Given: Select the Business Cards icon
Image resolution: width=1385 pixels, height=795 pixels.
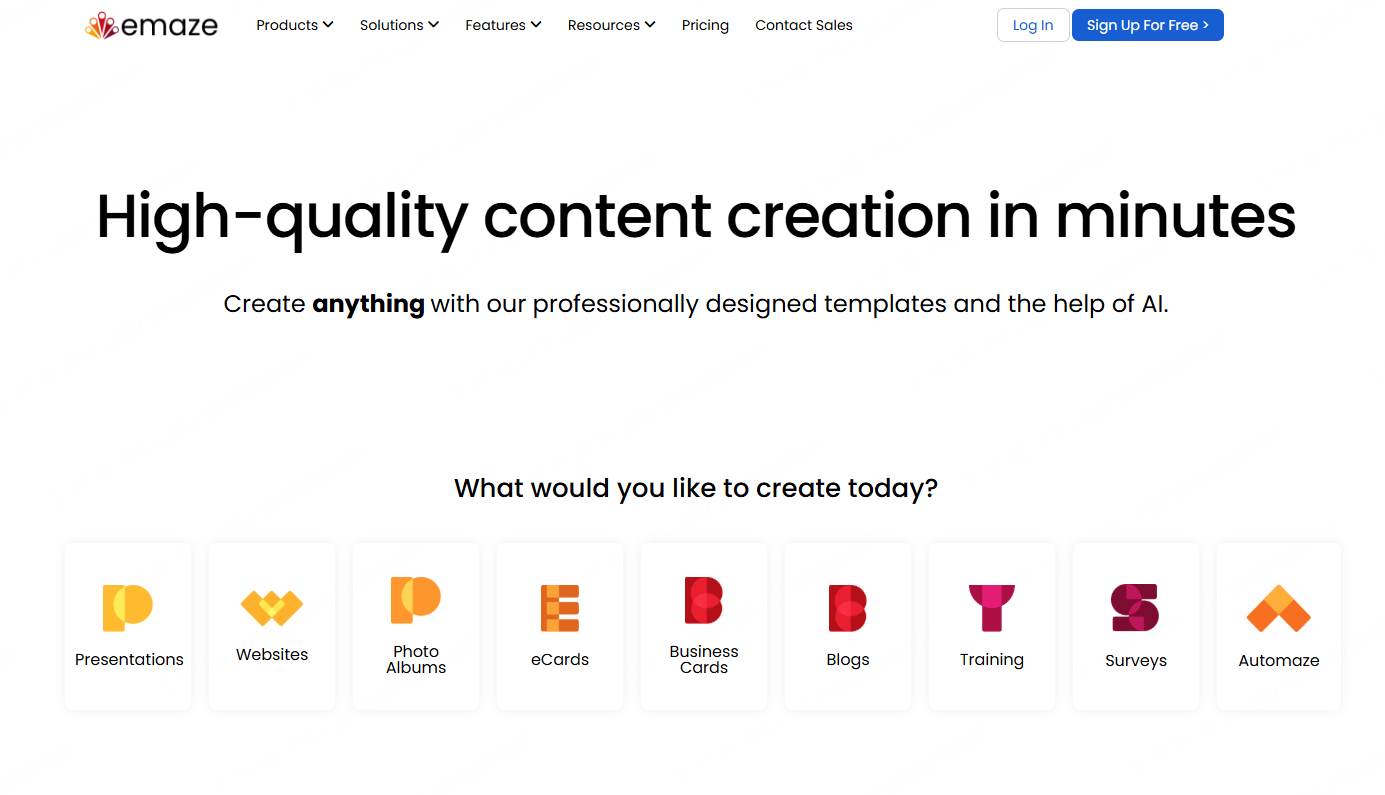Looking at the screenshot, I should pyautogui.click(x=704, y=600).
